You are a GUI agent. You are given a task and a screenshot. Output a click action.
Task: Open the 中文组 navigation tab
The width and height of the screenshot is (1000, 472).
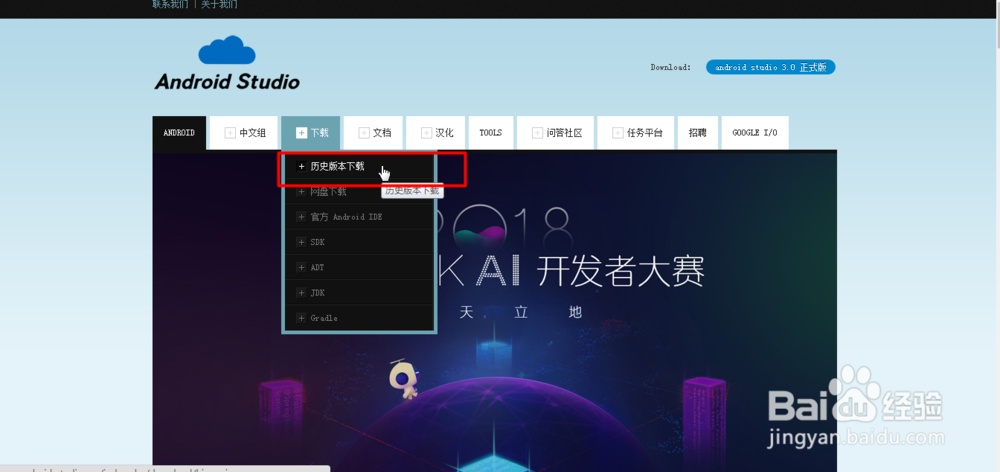click(x=244, y=133)
